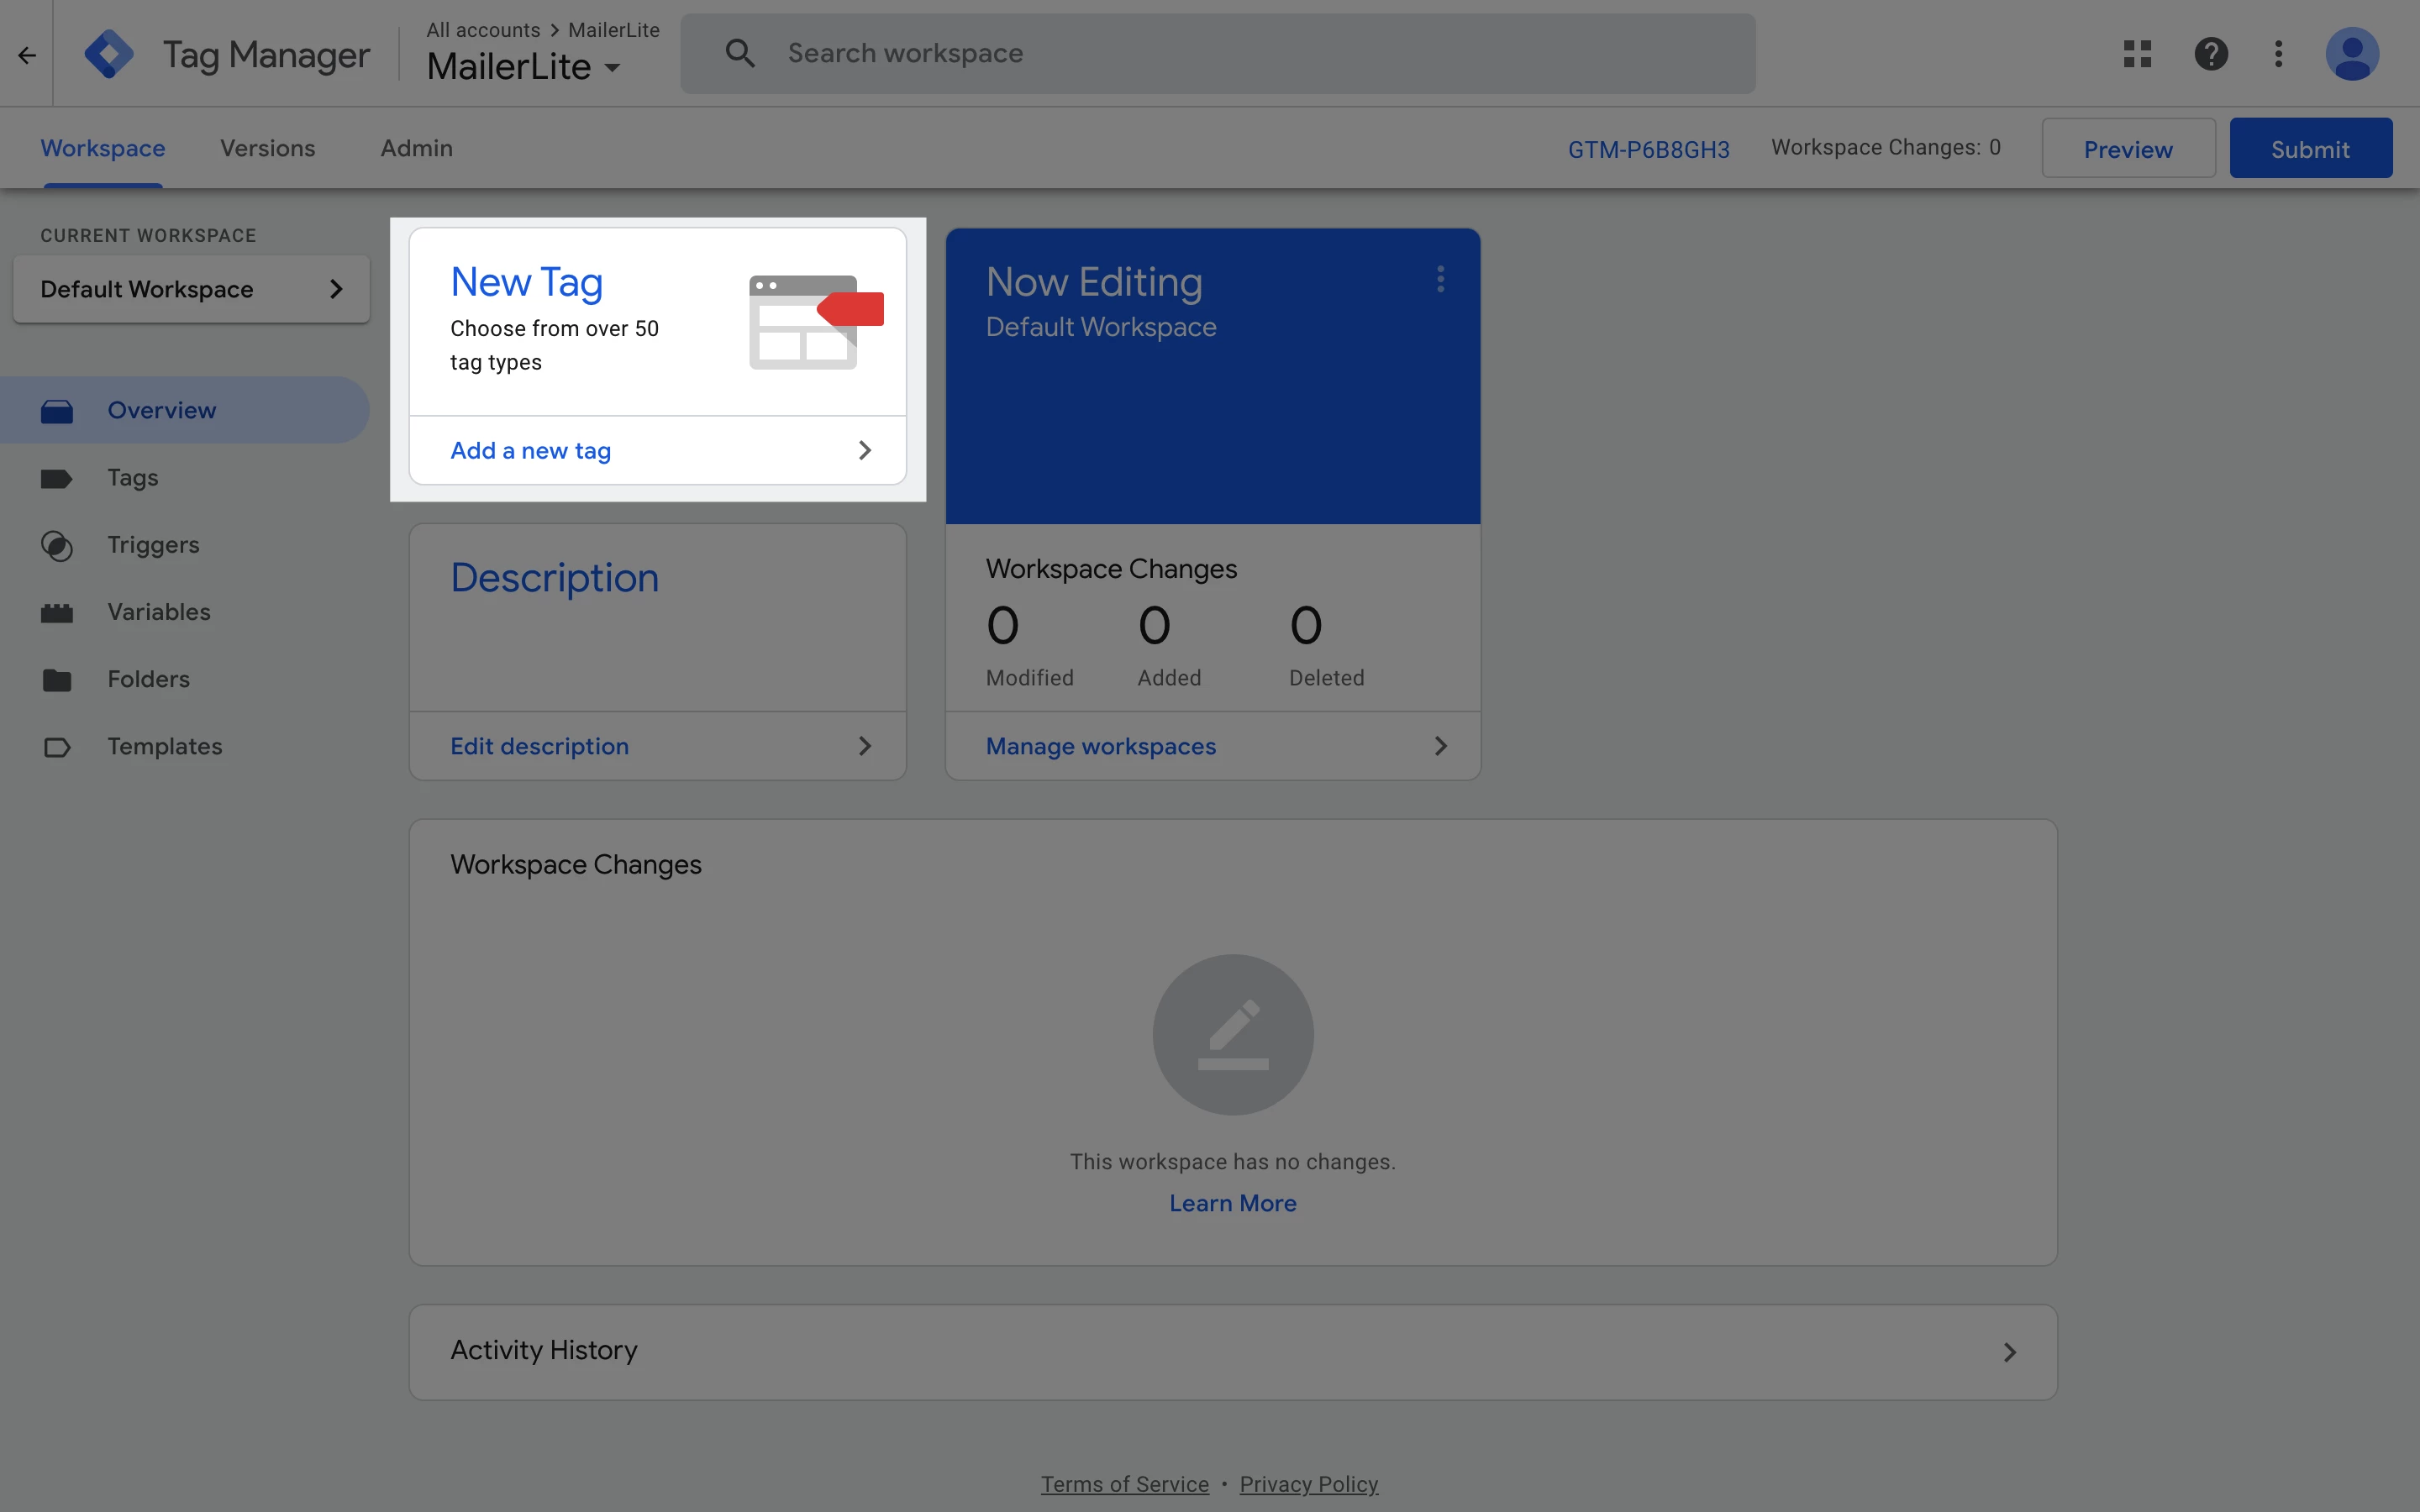Switch to the Admin tab

point(416,148)
